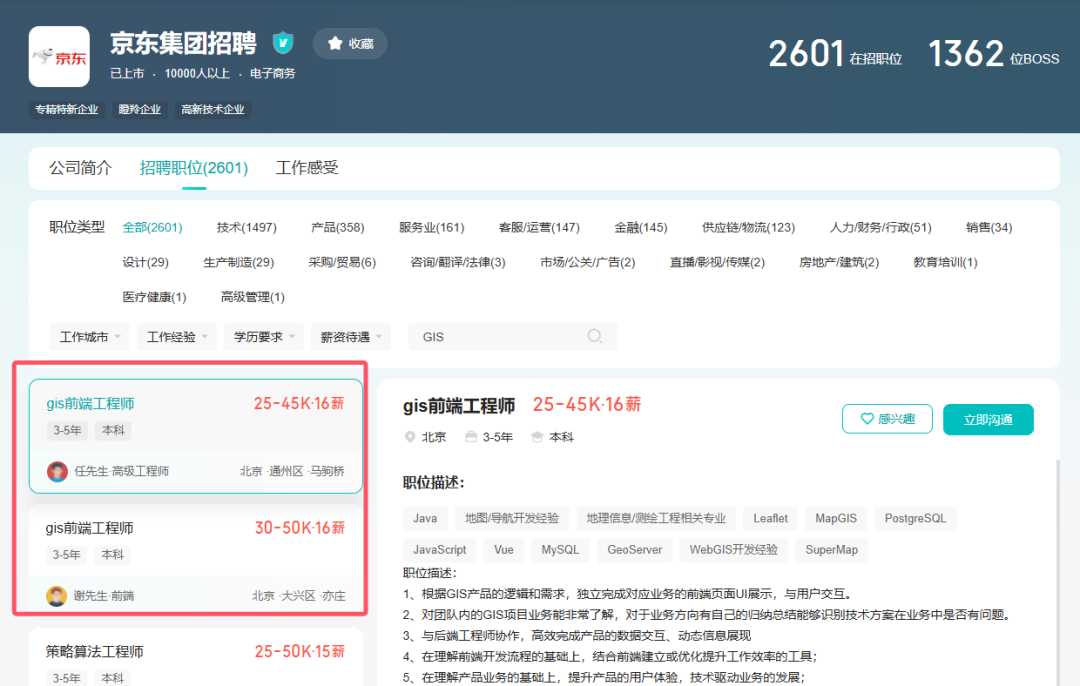Click the MapGIS skill tag
Screen dimensions: 1080x686
pos(836,519)
